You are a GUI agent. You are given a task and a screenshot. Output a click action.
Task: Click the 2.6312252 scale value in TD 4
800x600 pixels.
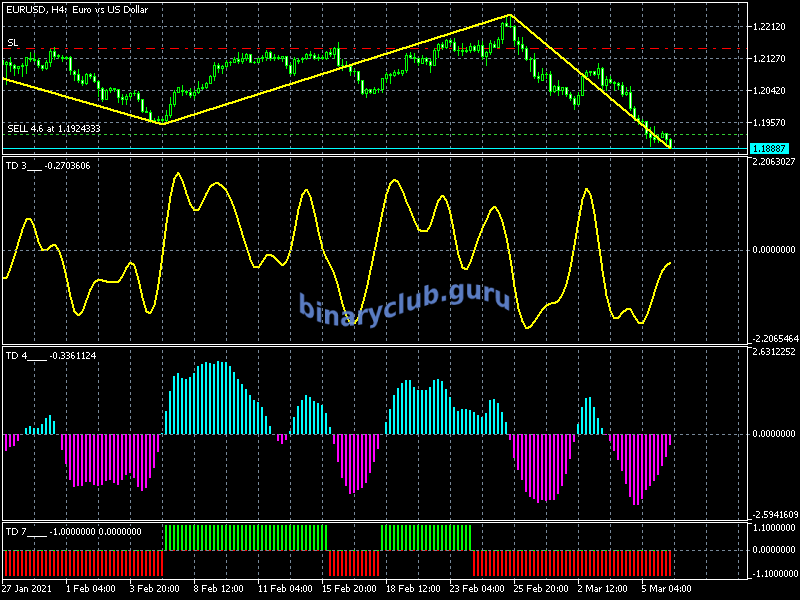[773, 351]
